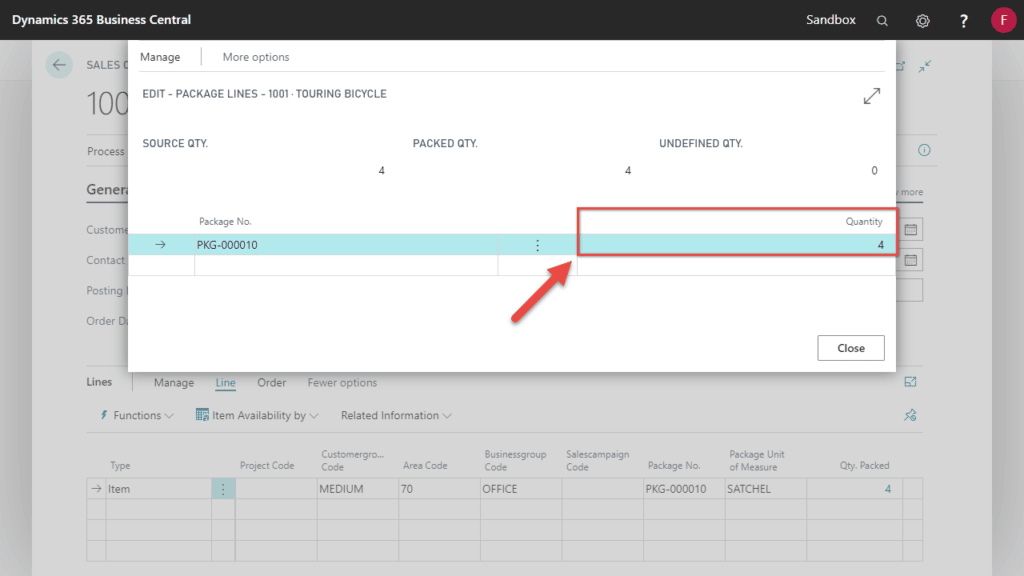
Task: Click More options in the dialog
Action: point(256,57)
